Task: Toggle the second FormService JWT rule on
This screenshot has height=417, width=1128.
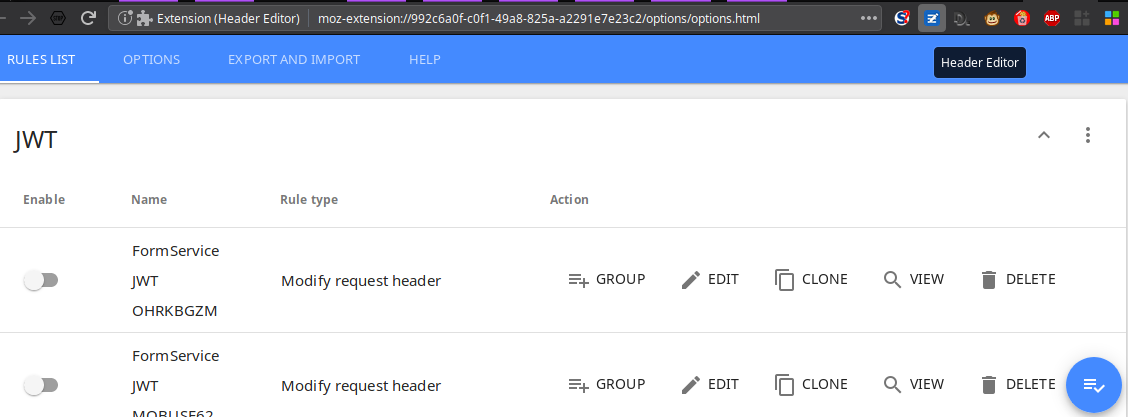Action: (x=41, y=385)
